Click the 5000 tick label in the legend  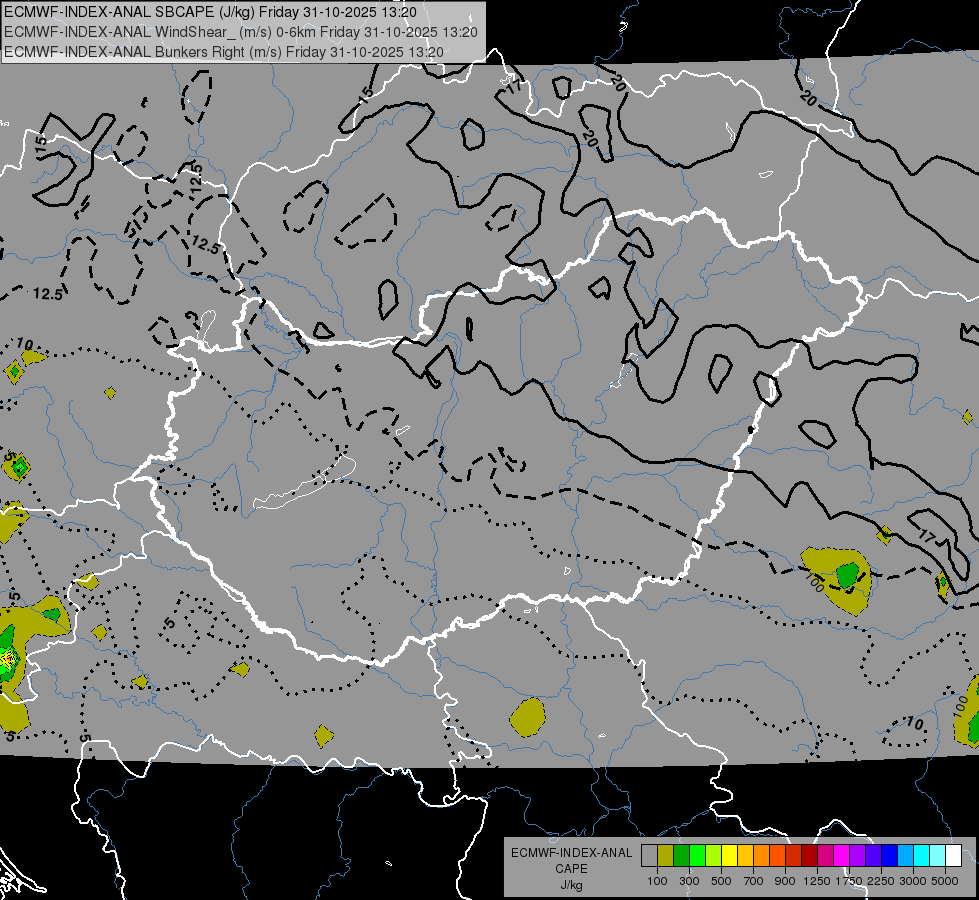pyautogui.click(x=945, y=881)
